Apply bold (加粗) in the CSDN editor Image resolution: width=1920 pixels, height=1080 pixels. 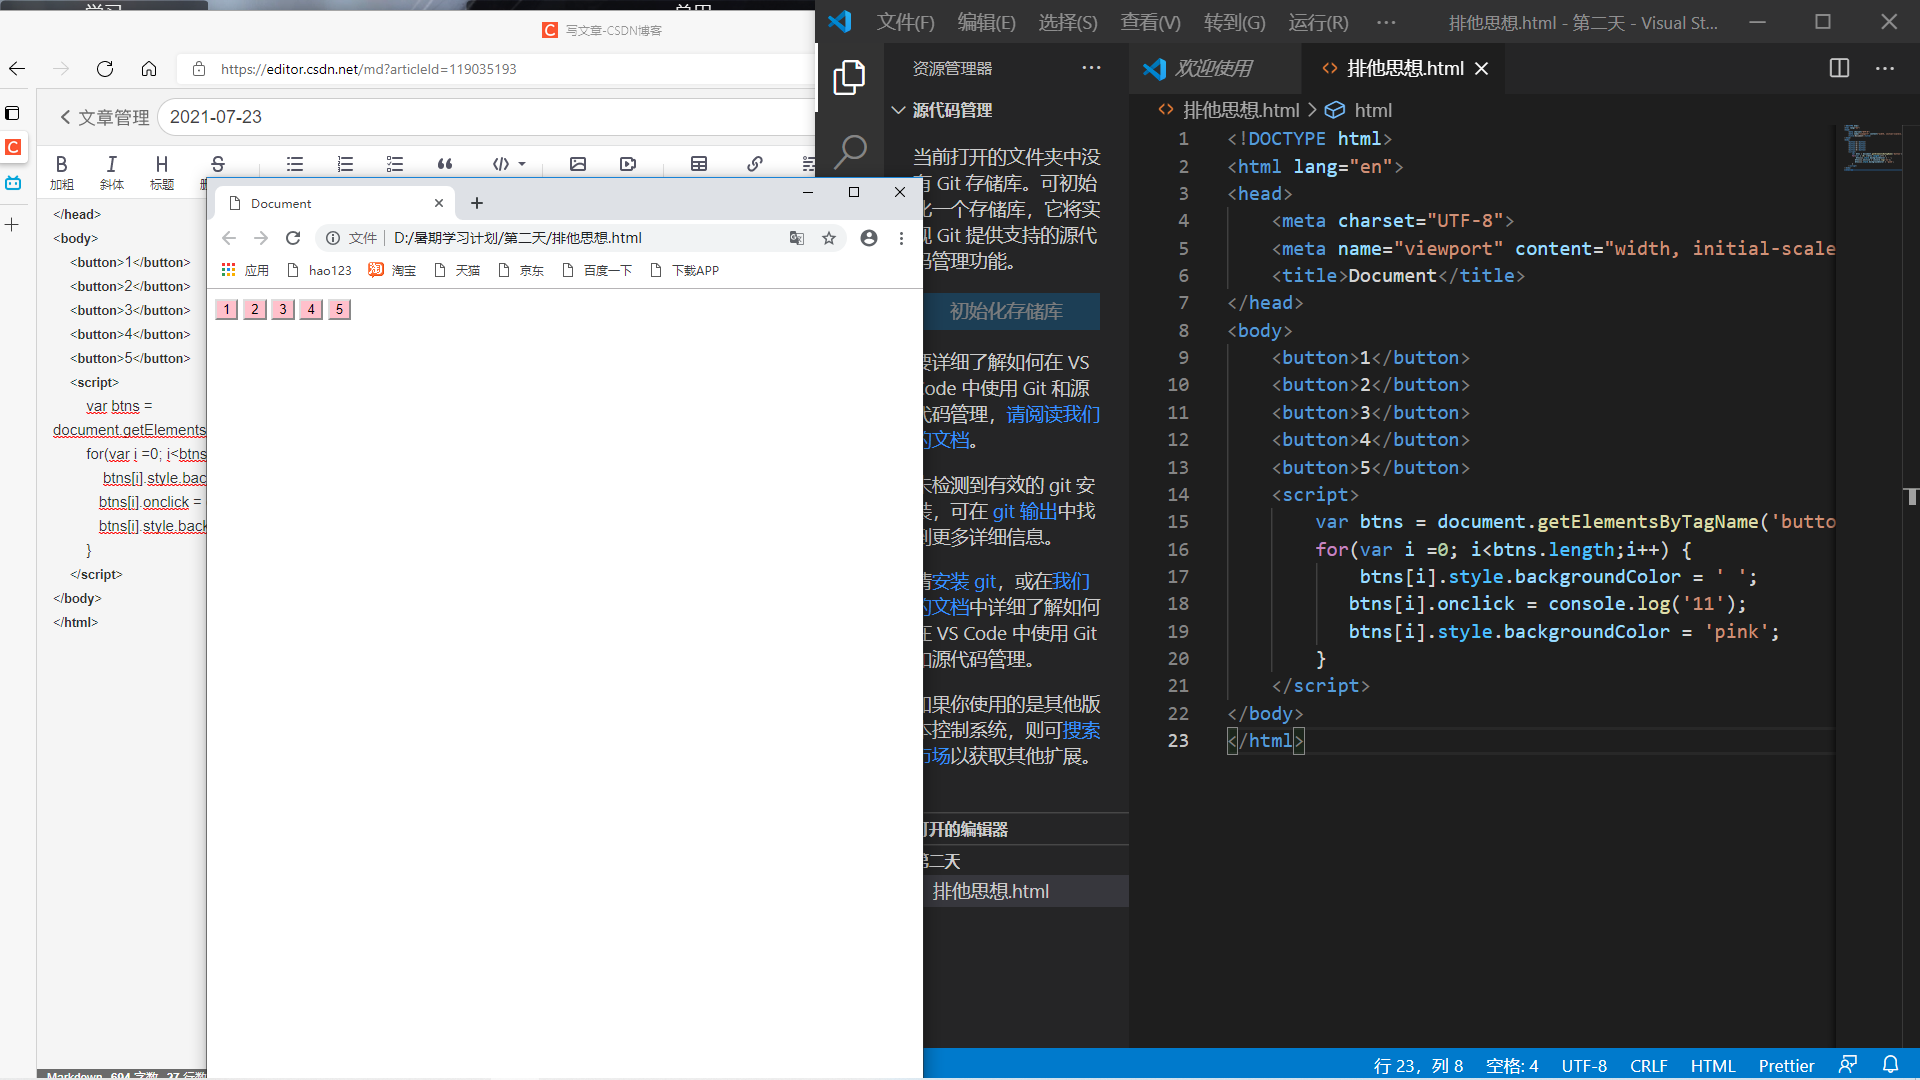pyautogui.click(x=62, y=171)
